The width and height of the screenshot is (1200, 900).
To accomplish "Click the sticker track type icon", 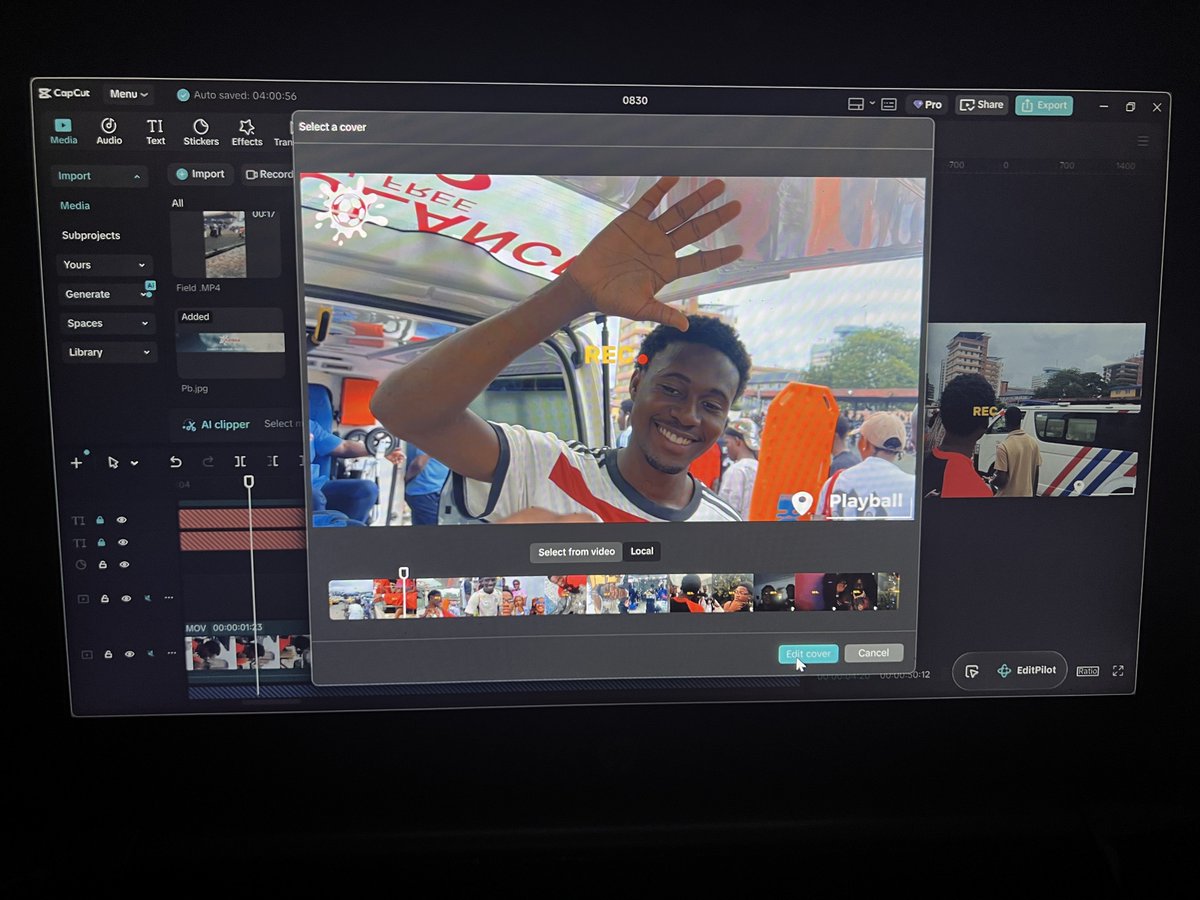I will point(80,565).
